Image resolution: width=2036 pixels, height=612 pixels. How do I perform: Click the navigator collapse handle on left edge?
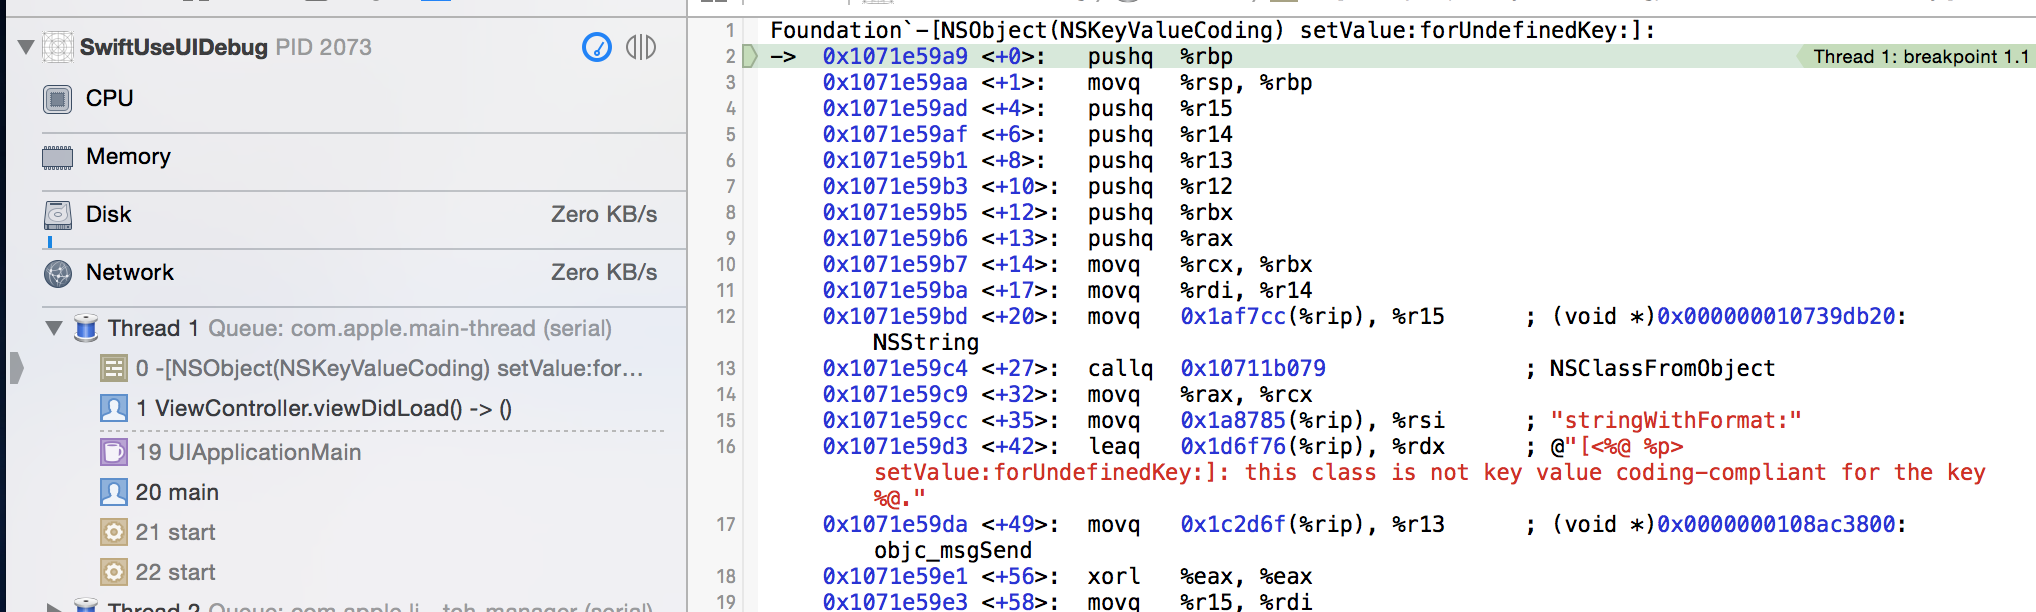coord(16,368)
